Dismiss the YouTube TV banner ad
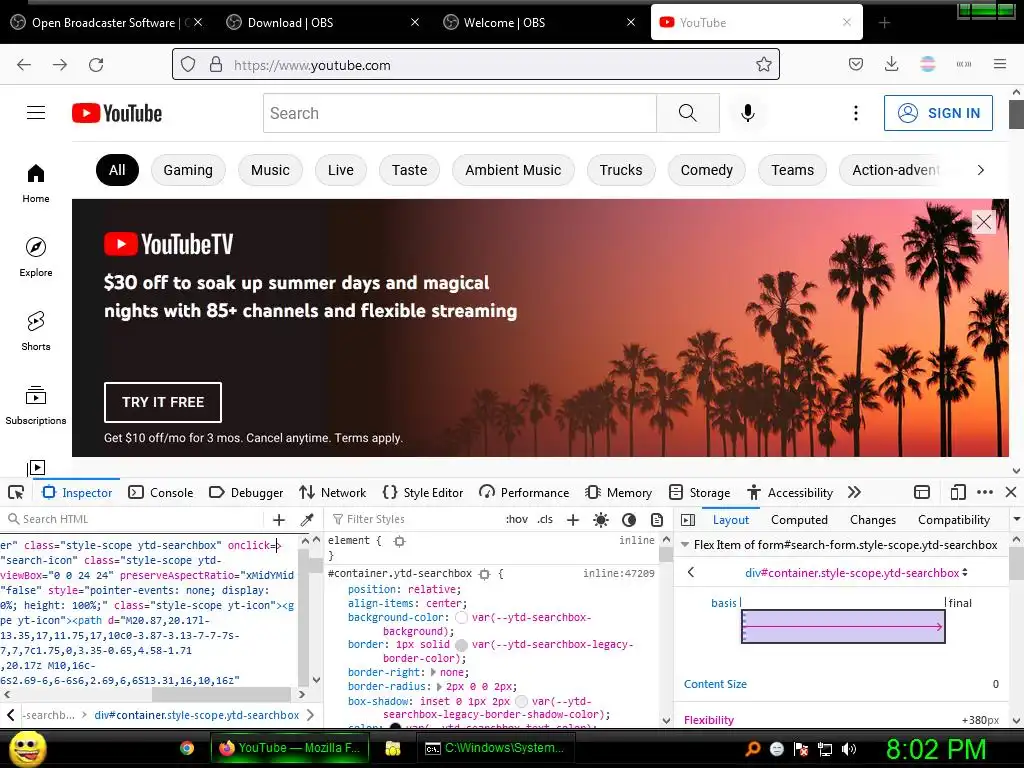 (984, 222)
